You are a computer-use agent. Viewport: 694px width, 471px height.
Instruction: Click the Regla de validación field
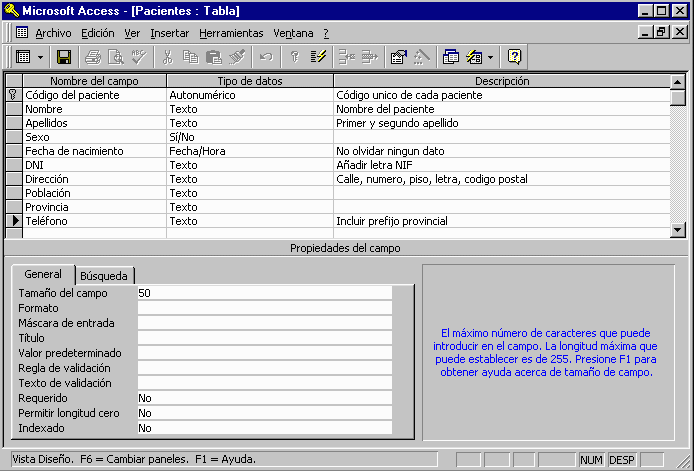(265, 368)
